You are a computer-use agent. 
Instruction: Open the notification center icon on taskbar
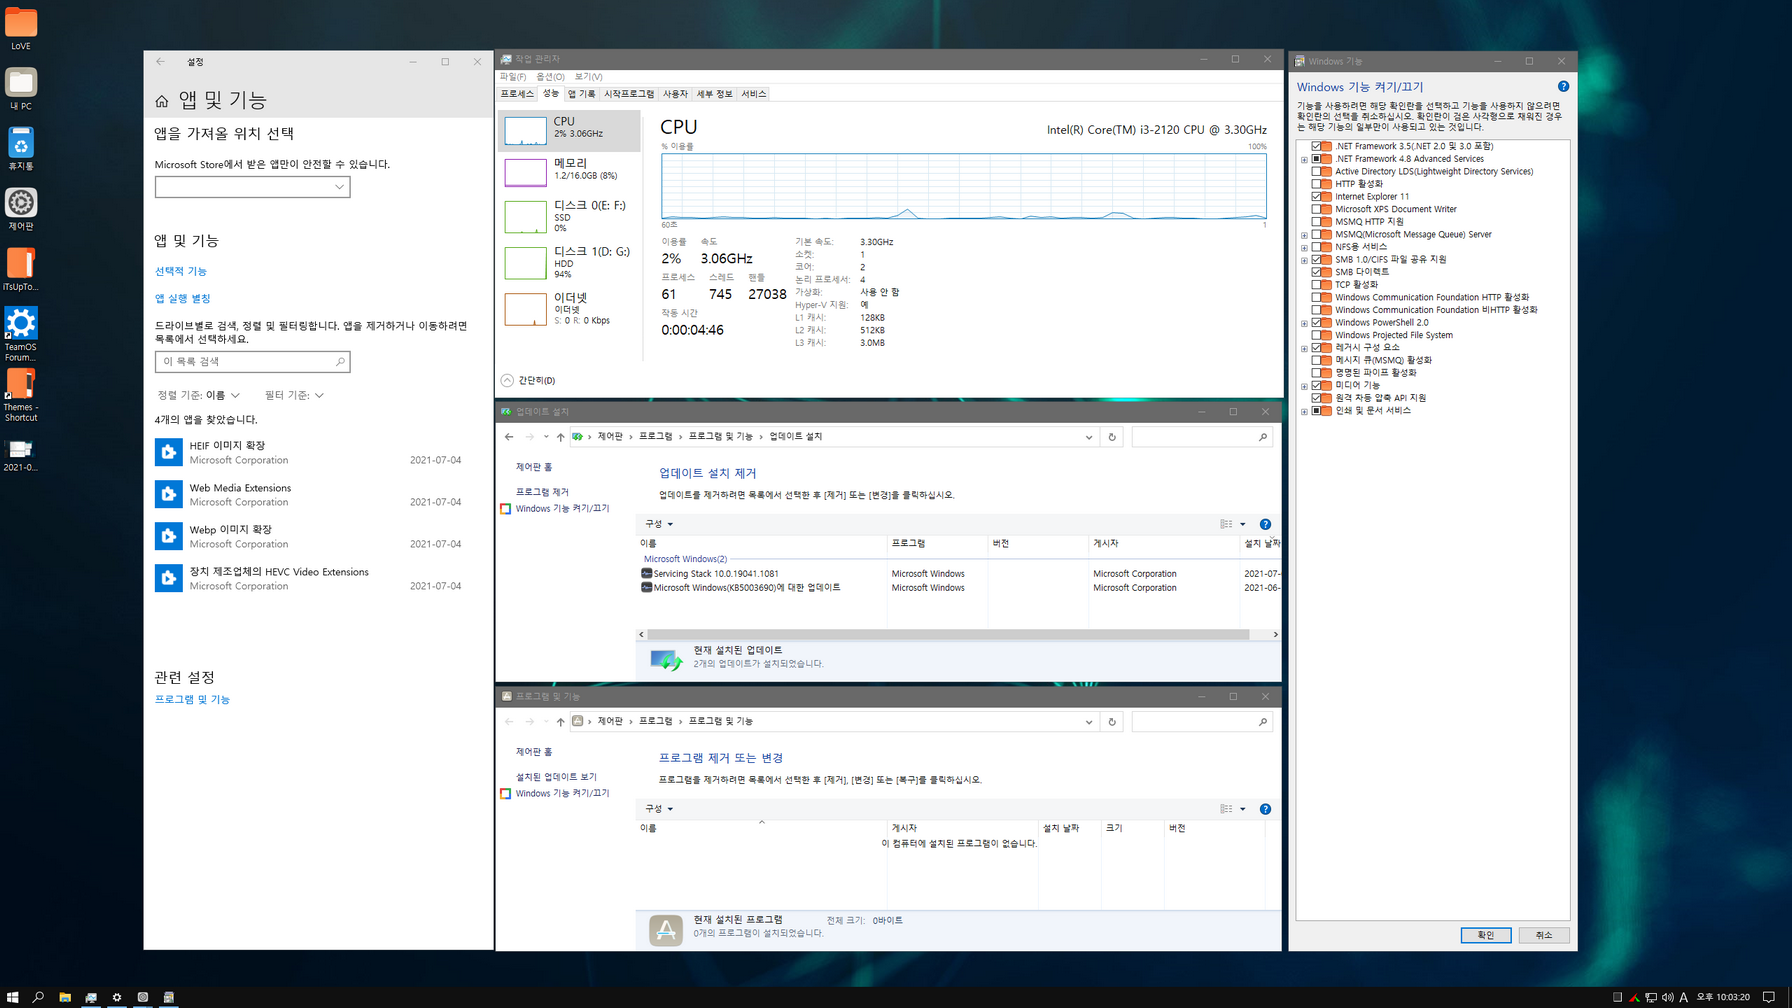click(1769, 997)
